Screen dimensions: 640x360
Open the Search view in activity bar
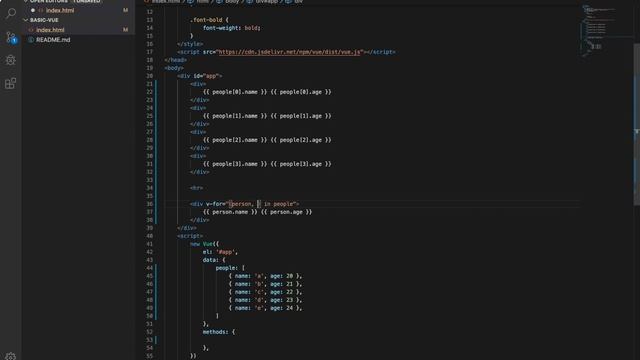[11, 13]
